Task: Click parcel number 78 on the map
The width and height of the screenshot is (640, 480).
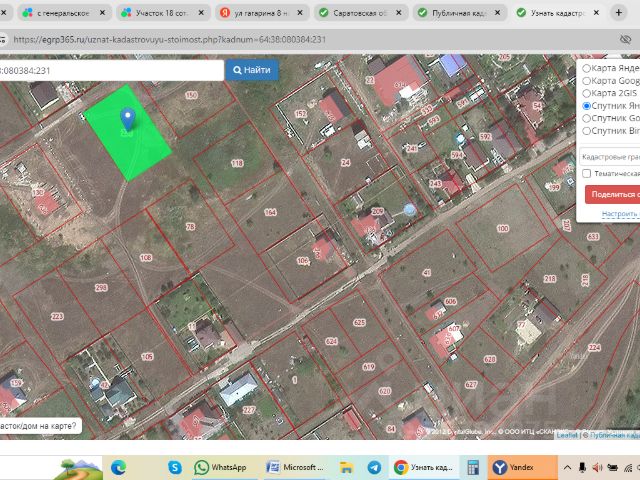Action: pyautogui.click(x=191, y=227)
